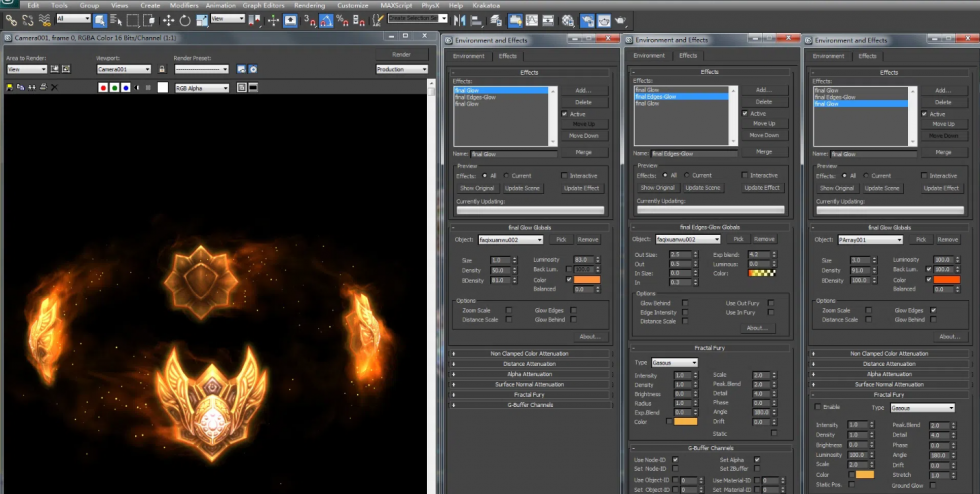Viewport: 980px width, 494px height.
Task: Click the Size value field in first window
Action: tap(500, 260)
